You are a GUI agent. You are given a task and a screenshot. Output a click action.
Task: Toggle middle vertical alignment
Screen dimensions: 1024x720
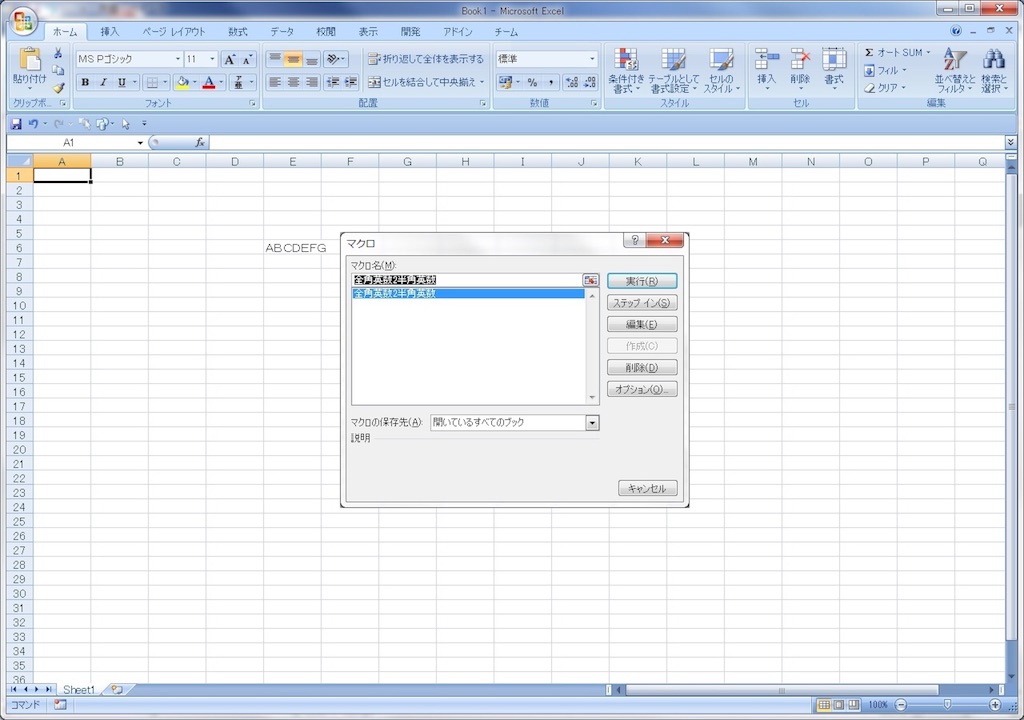click(x=293, y=59)
